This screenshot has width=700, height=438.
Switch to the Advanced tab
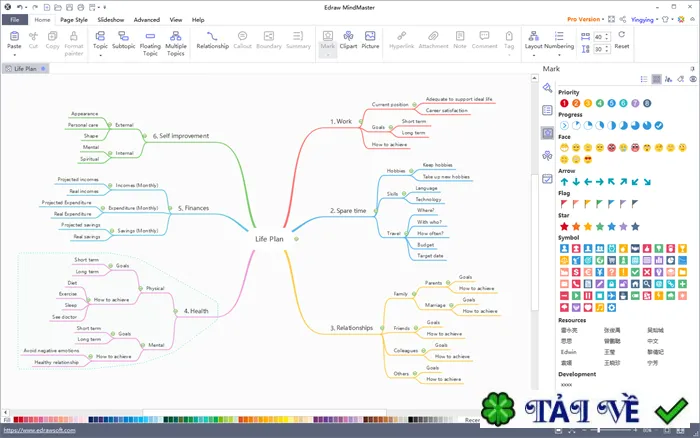(146, 20)
